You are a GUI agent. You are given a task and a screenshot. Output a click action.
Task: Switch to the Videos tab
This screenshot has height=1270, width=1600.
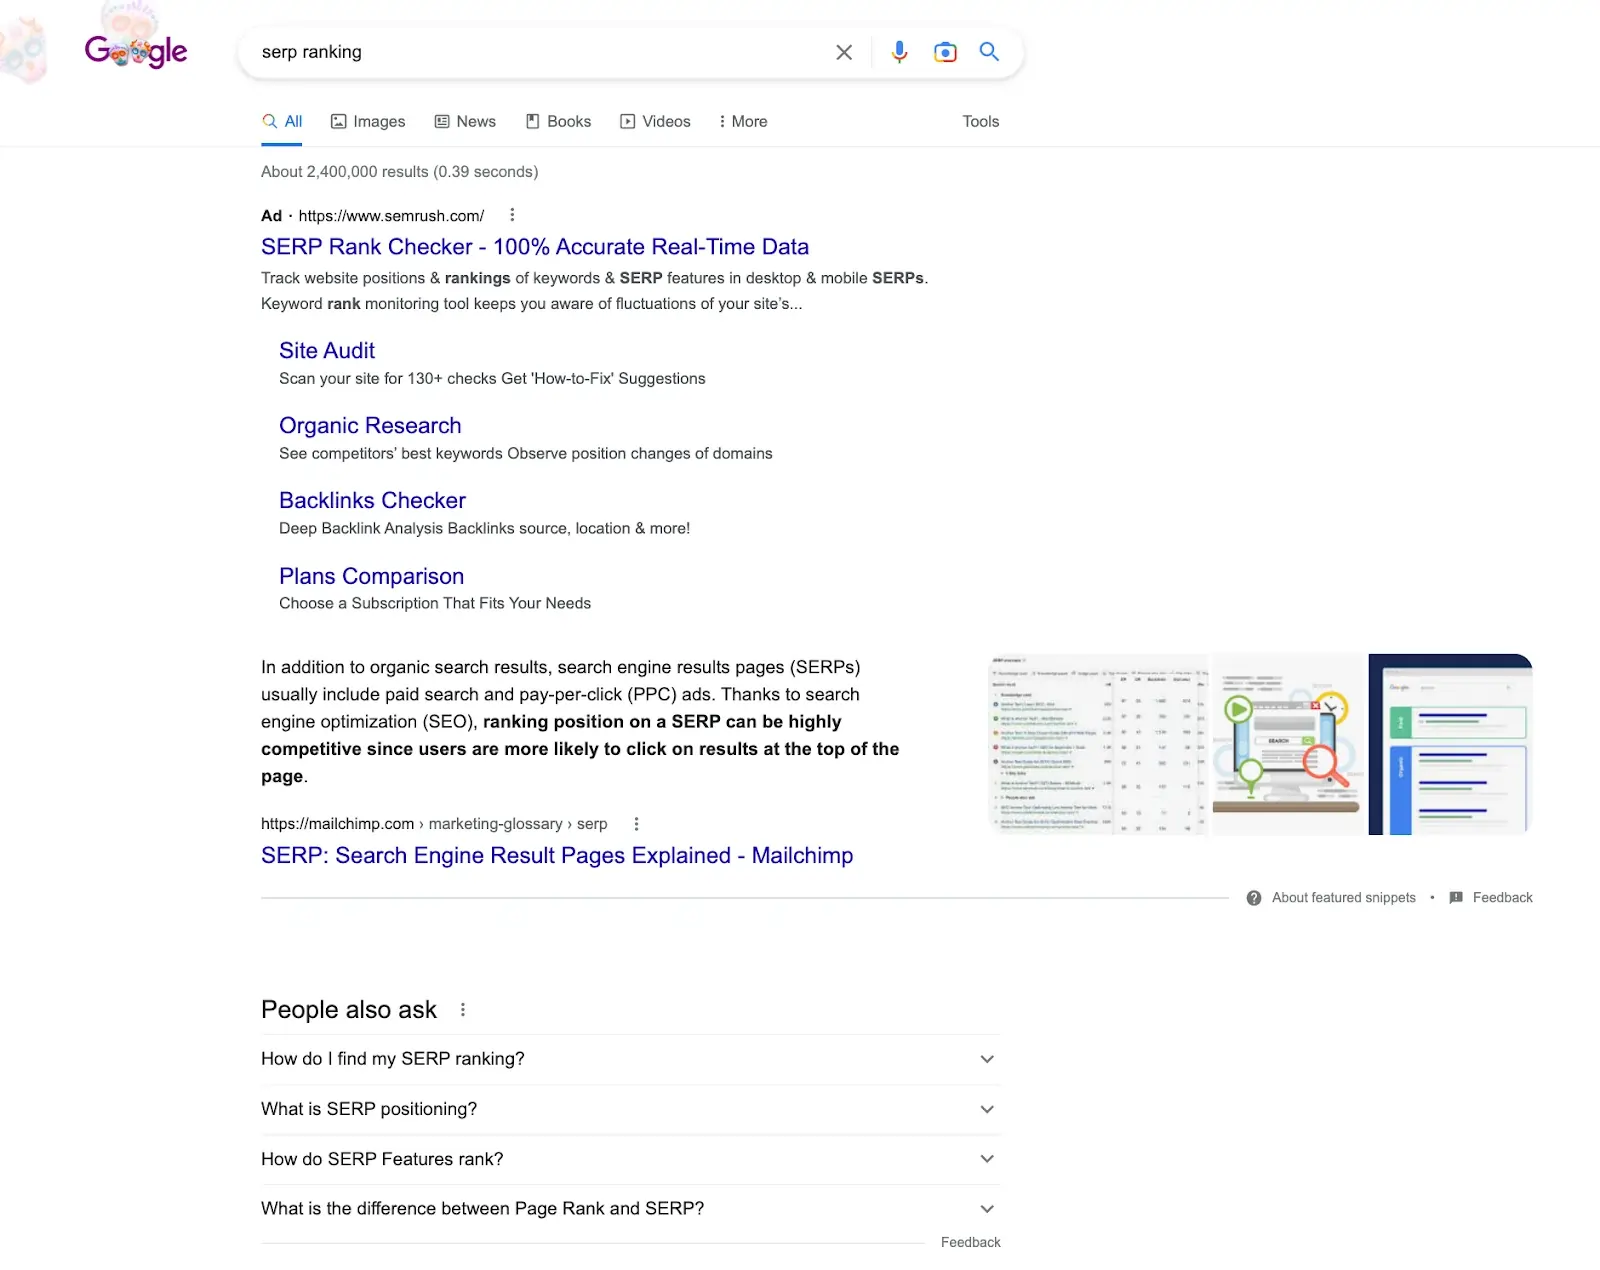click(655, 121)
